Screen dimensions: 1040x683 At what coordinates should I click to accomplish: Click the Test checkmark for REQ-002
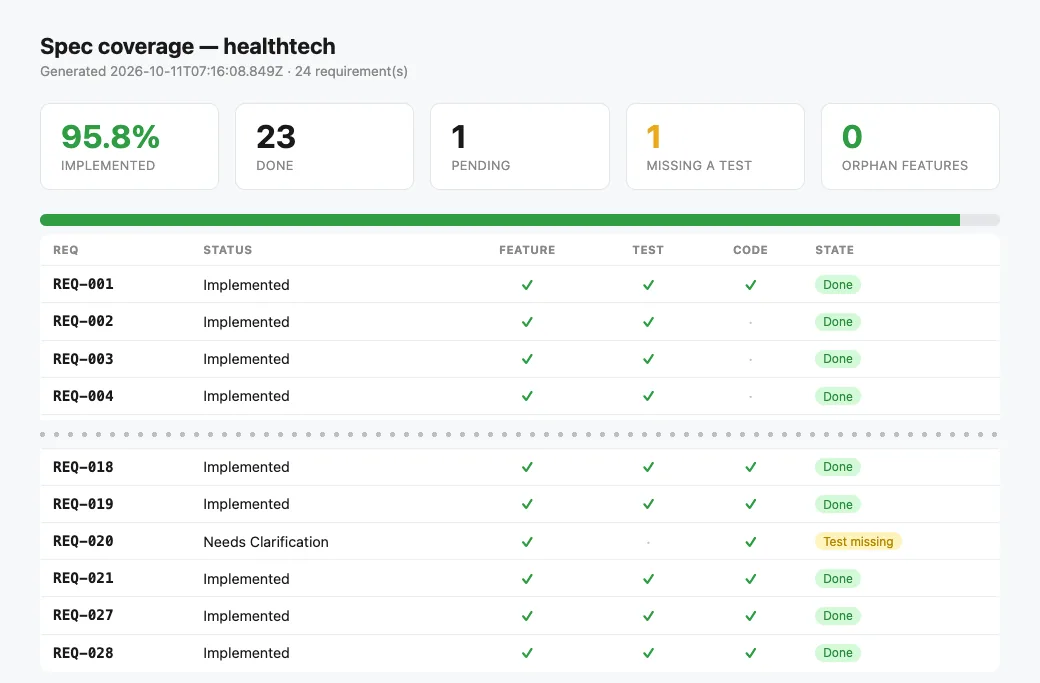(648, 322)
